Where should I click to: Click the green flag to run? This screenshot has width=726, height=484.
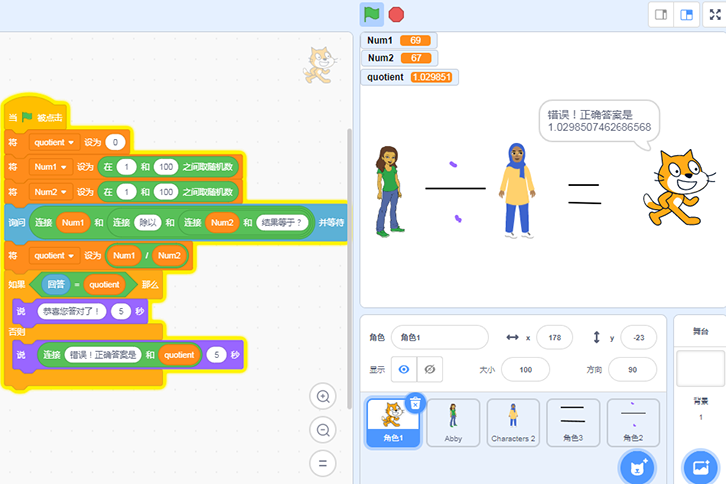point(371,14)
